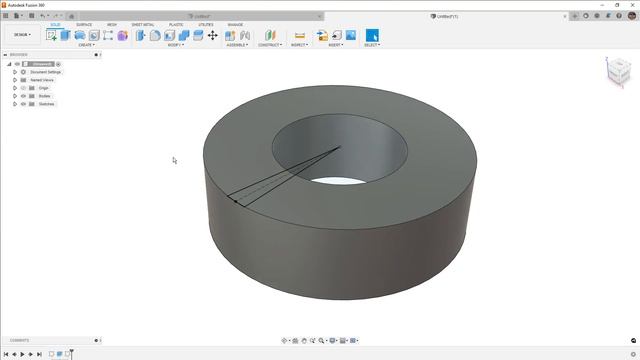This screenshot has width=640, height=360.
Task: Collapse the root component tree
Action: [9, 64]
